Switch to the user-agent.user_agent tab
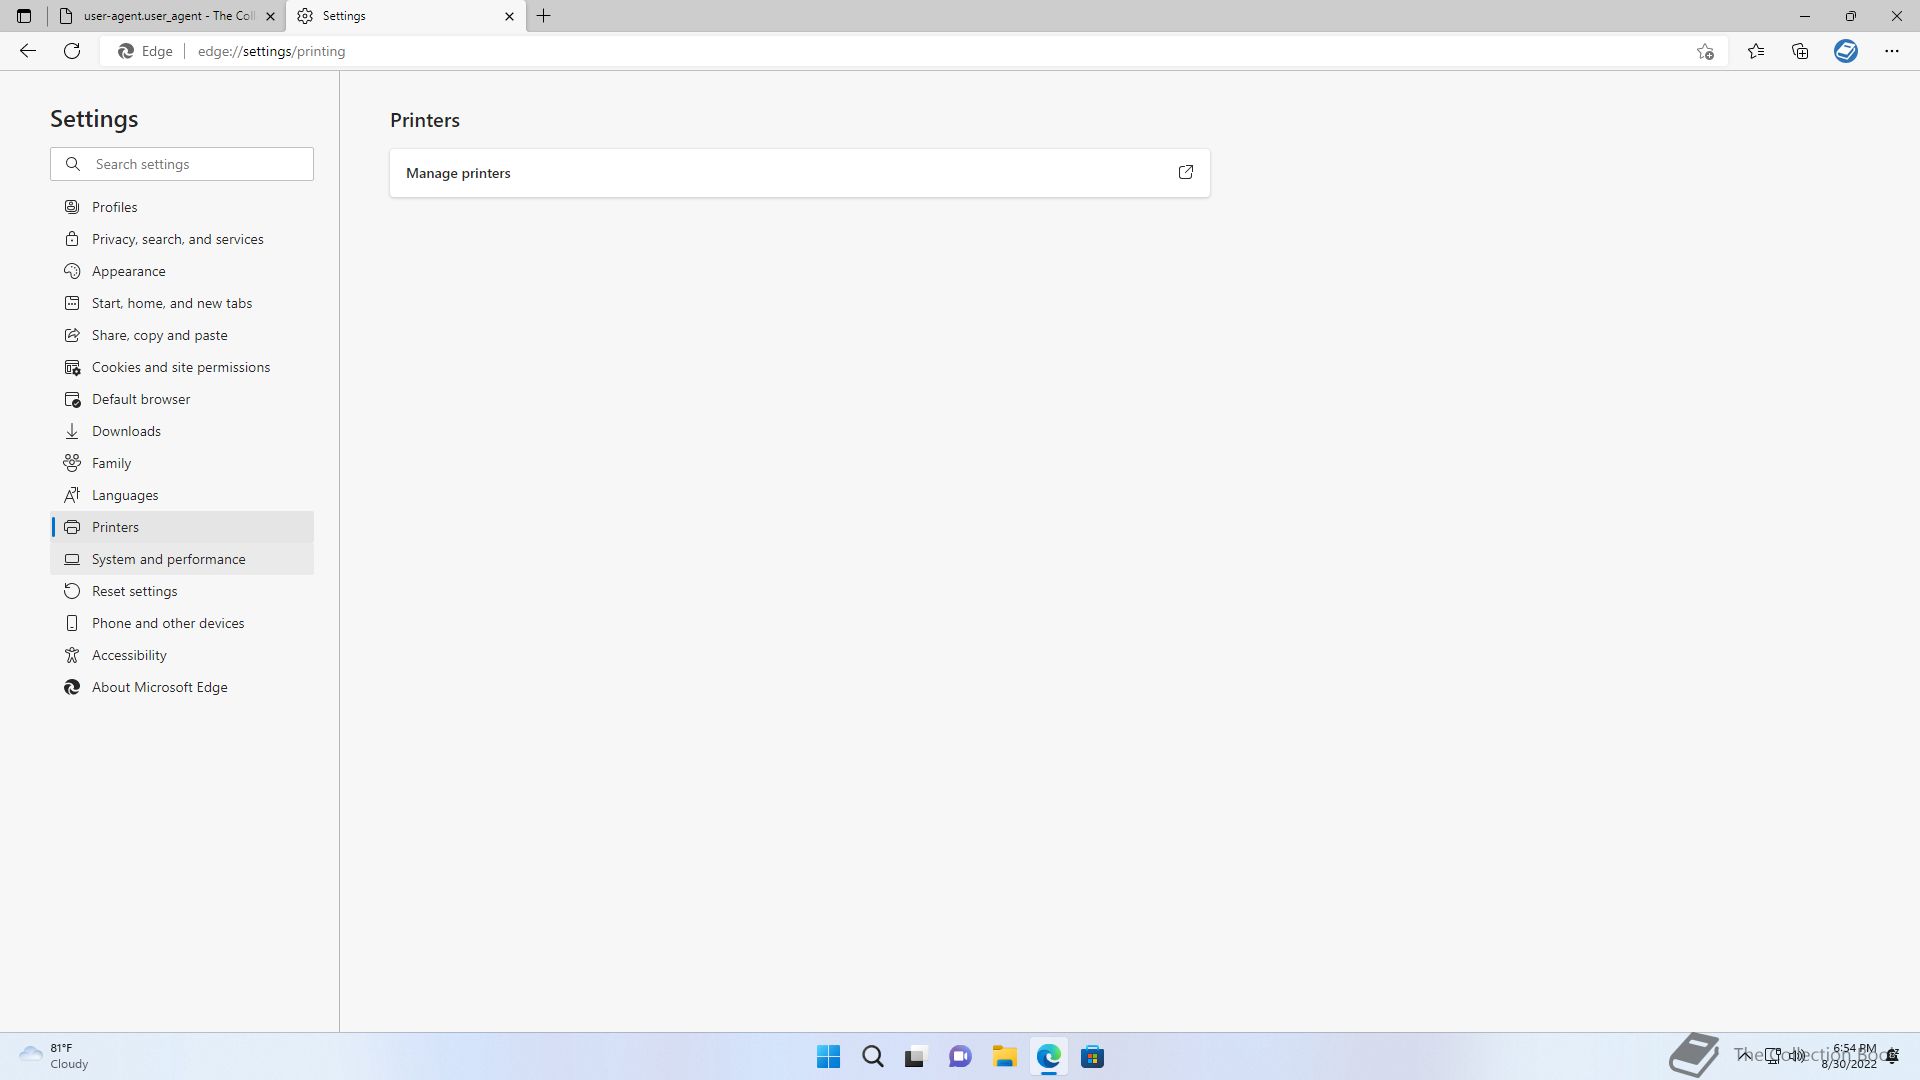The width and height of the screenshot is (1920, 1080). pos(168,16)
